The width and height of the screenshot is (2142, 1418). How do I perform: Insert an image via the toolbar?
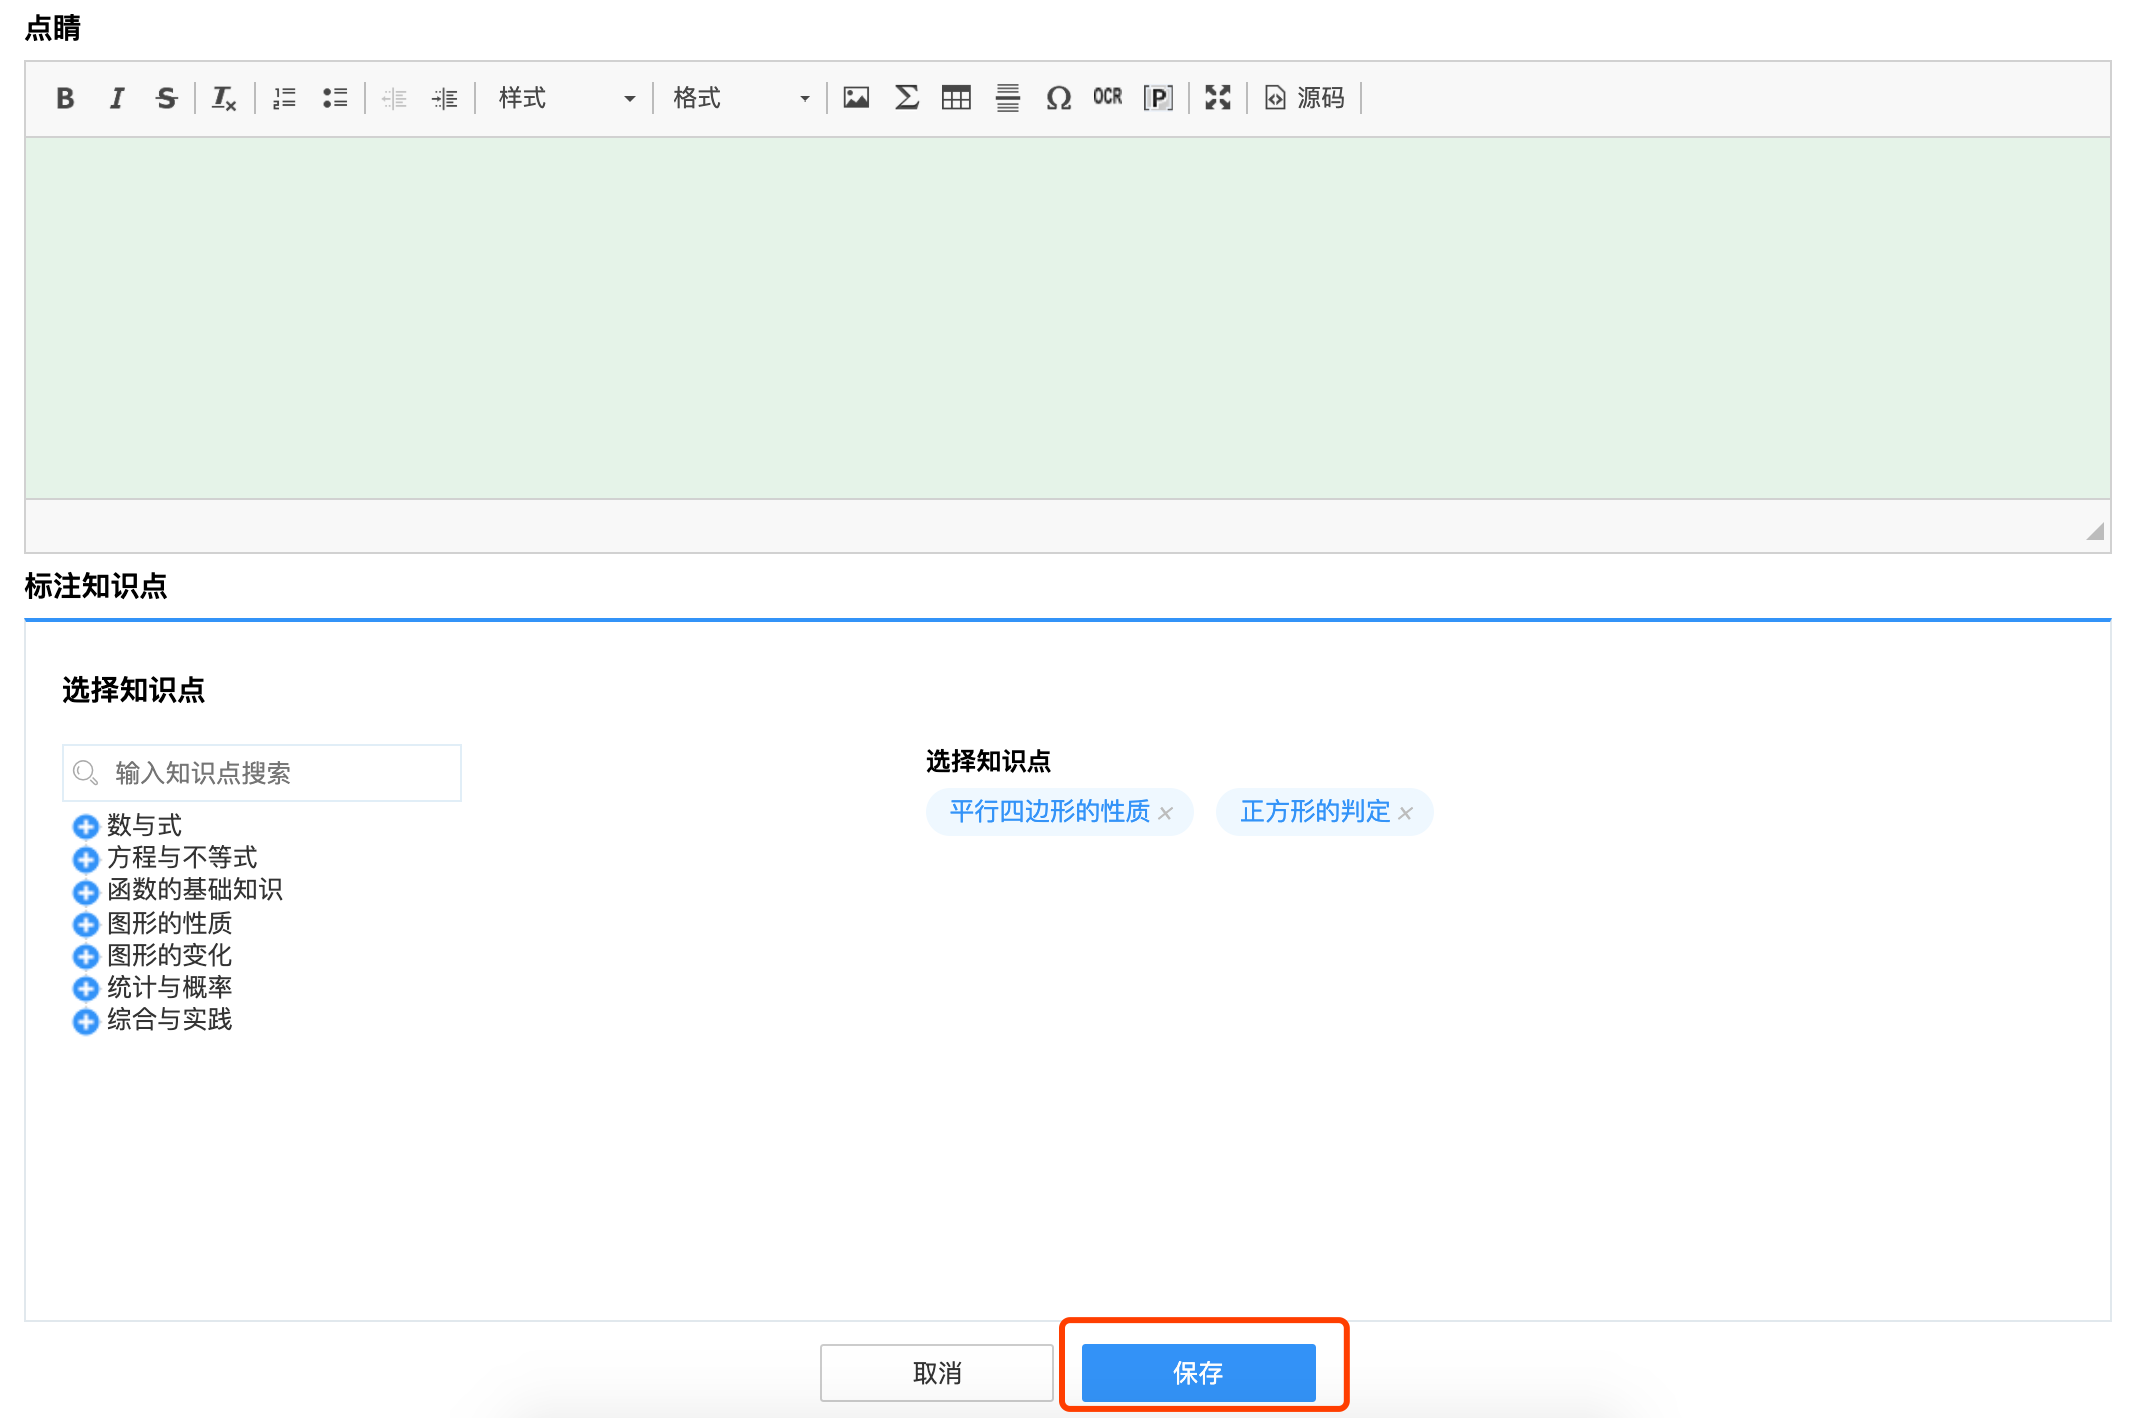click(856, 98)
